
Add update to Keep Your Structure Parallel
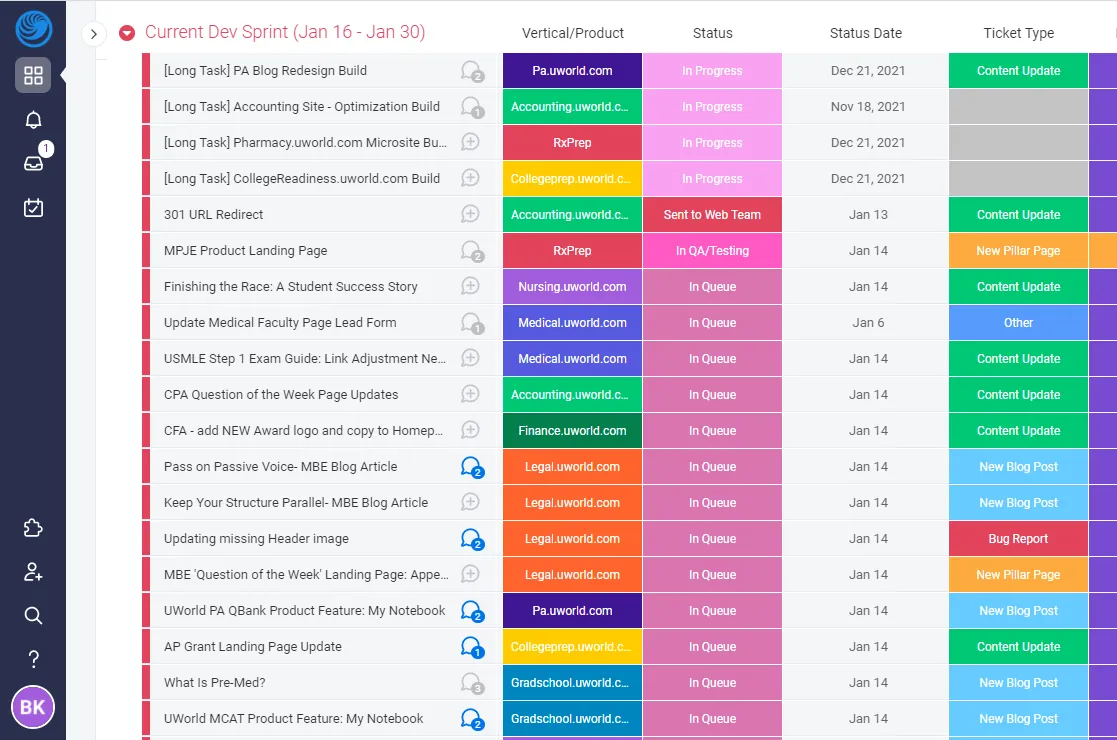[x=470, y=502]
